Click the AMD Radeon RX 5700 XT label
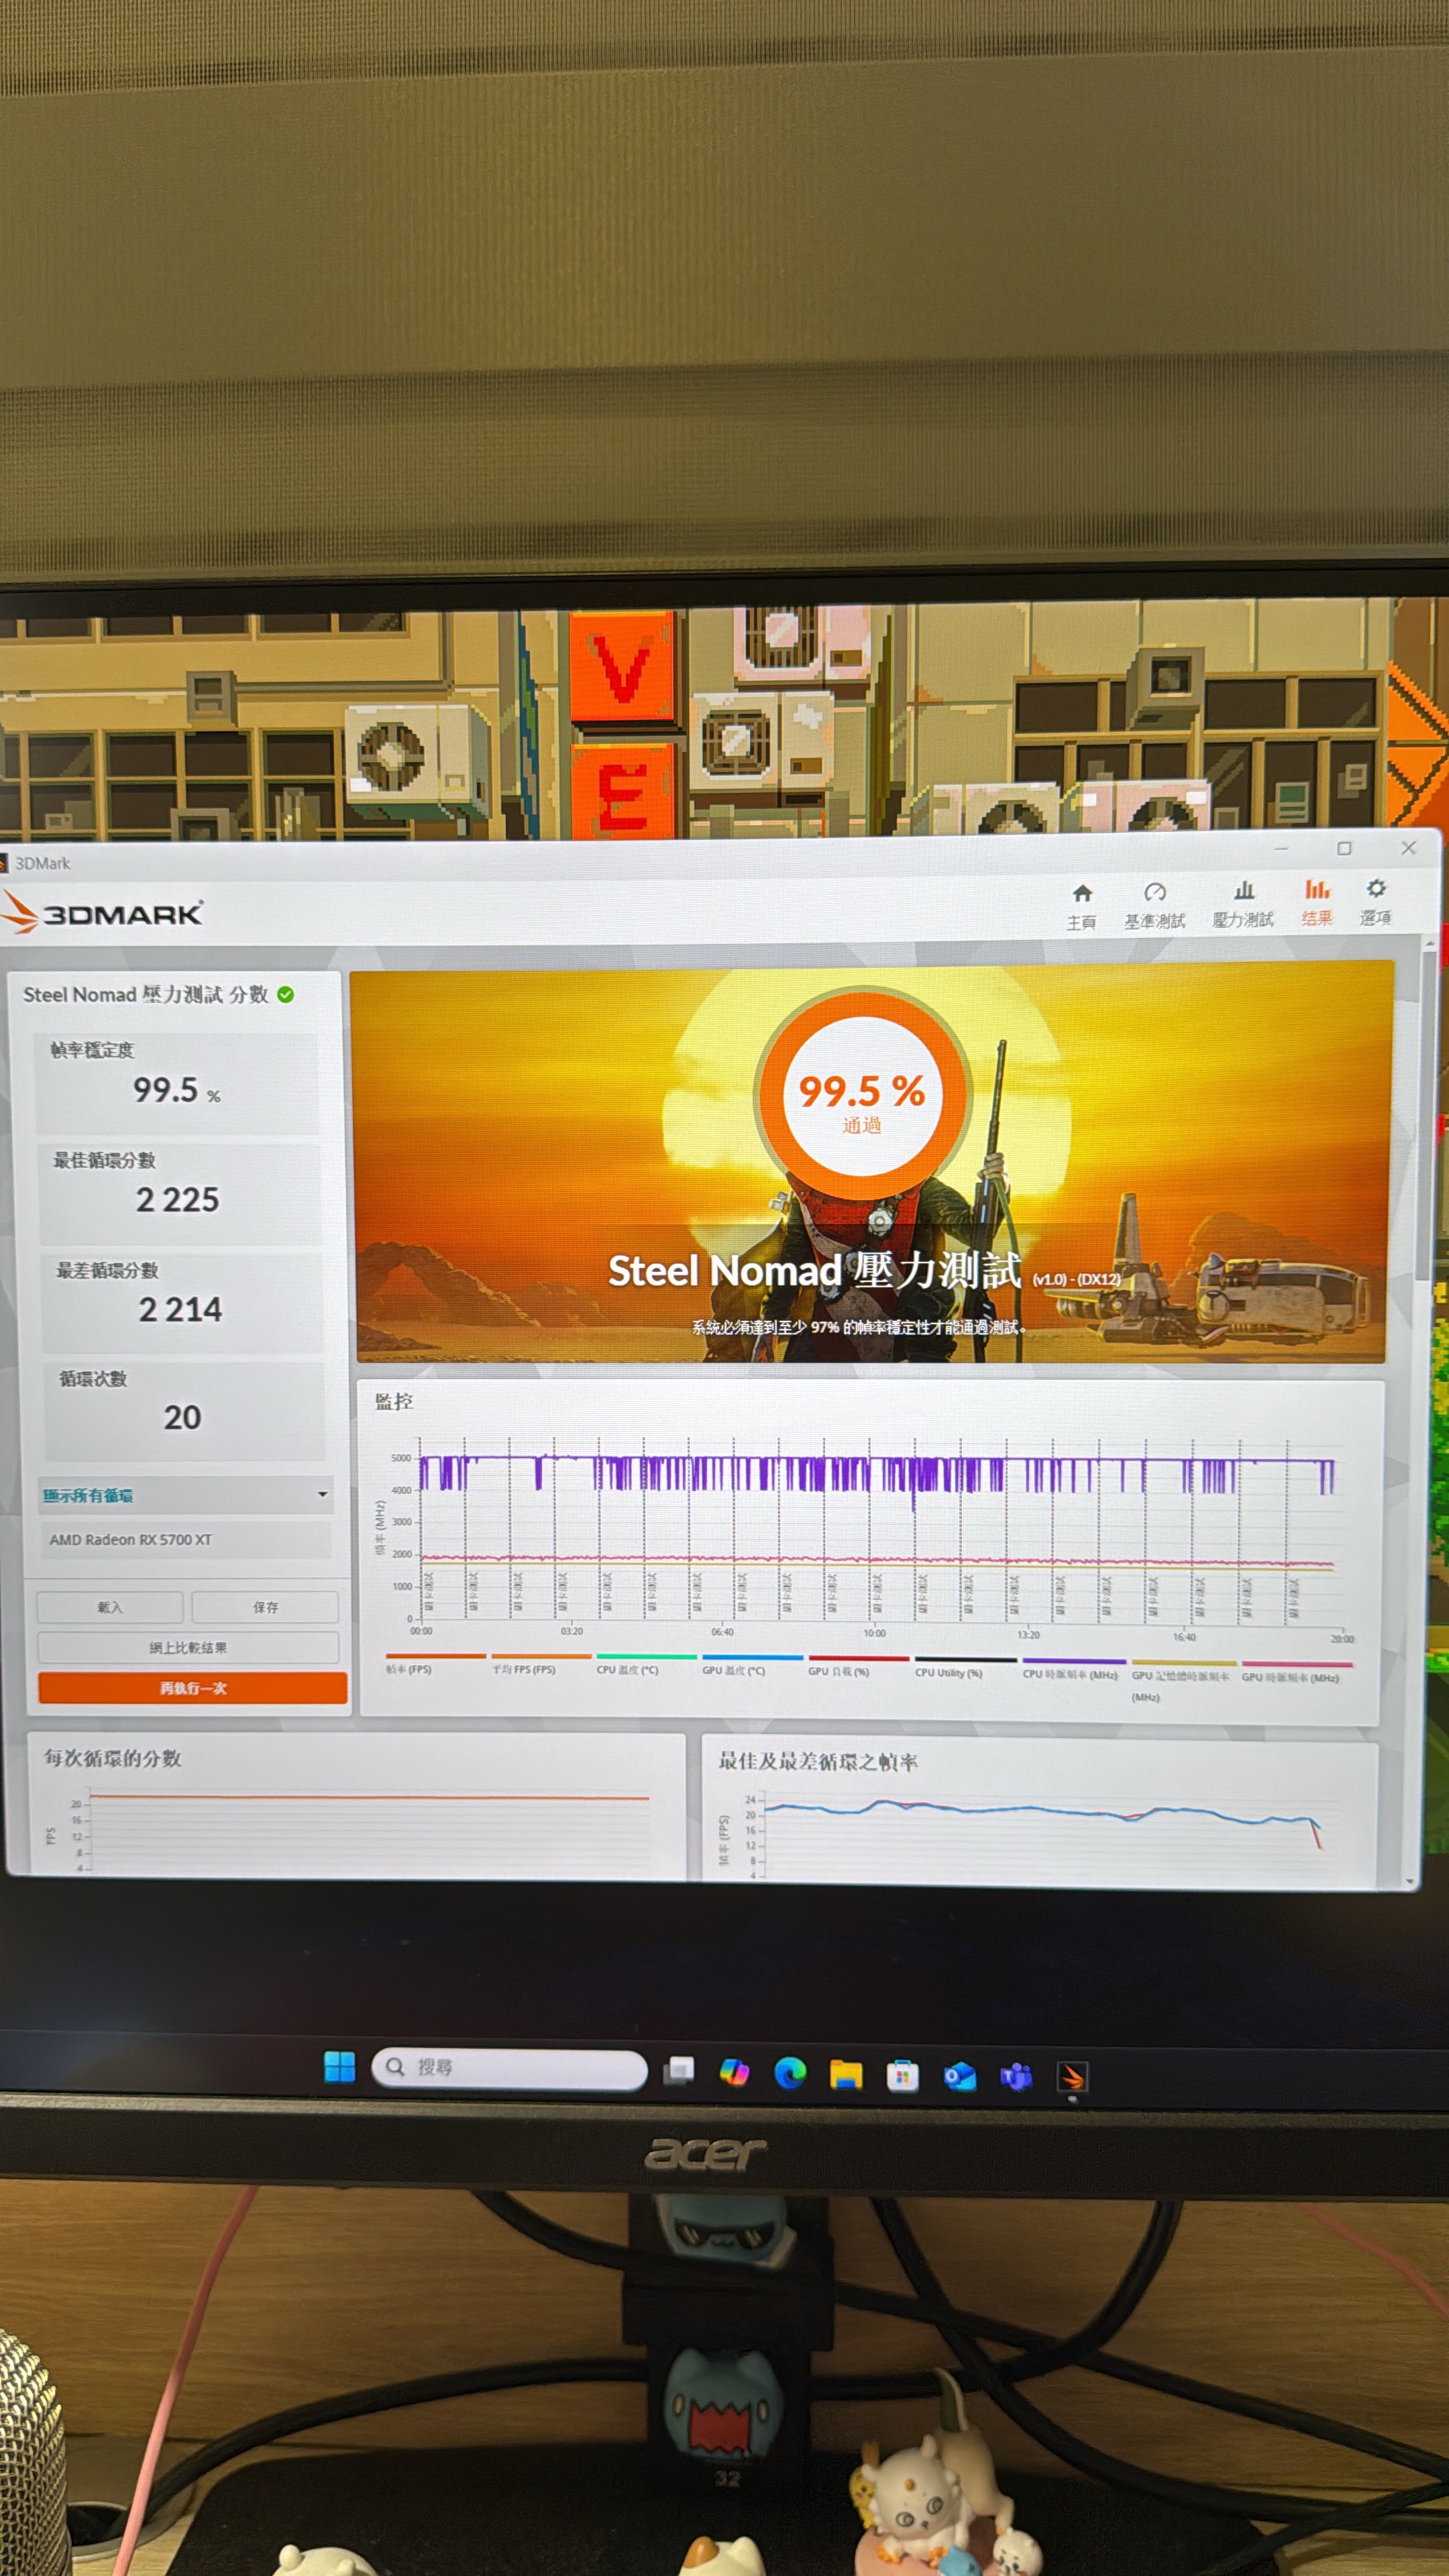 pyautogui.click(x=131, y=1539)
